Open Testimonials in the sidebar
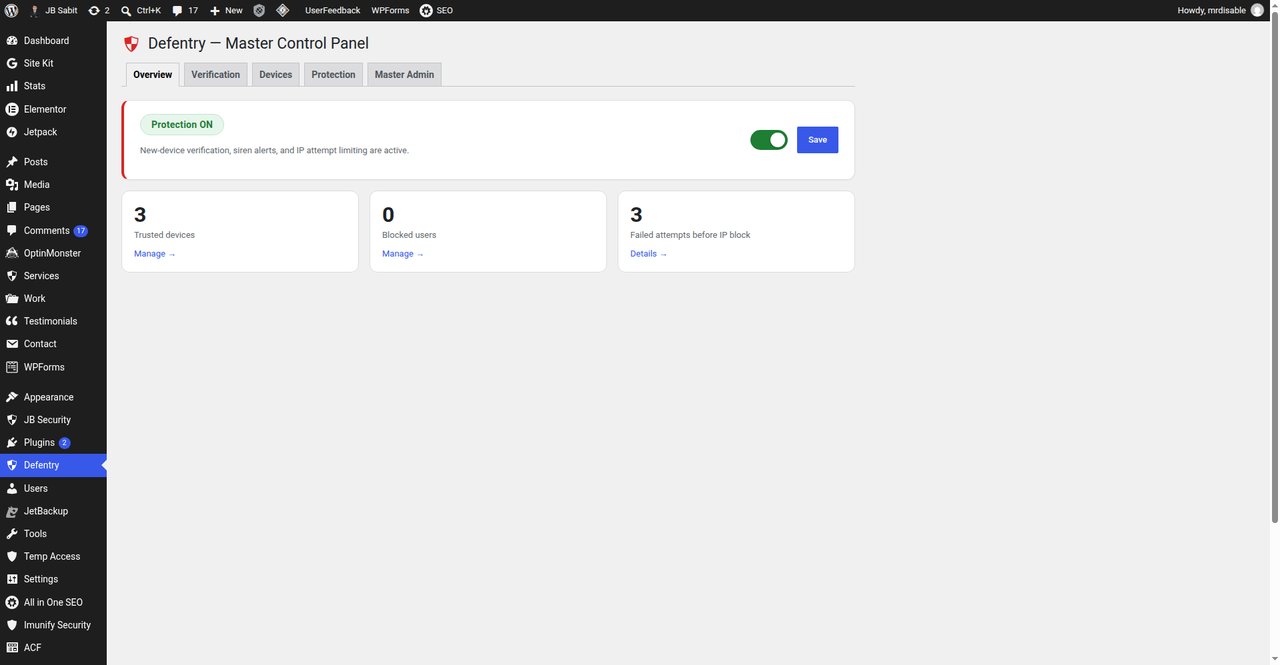Viewport: 1280px width, 665px height. tap(53, 321)
